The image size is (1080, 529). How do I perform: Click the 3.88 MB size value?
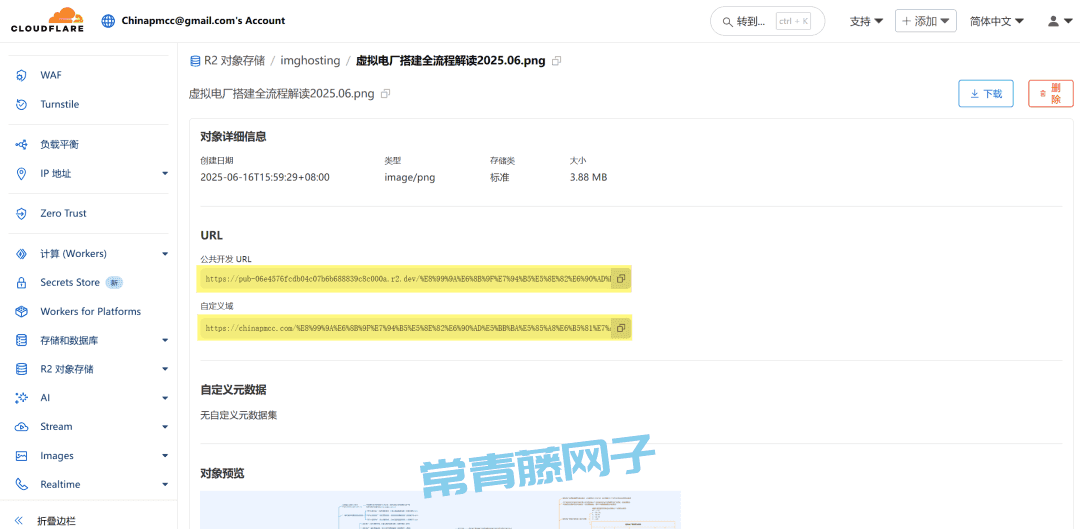tap(588, 177)
